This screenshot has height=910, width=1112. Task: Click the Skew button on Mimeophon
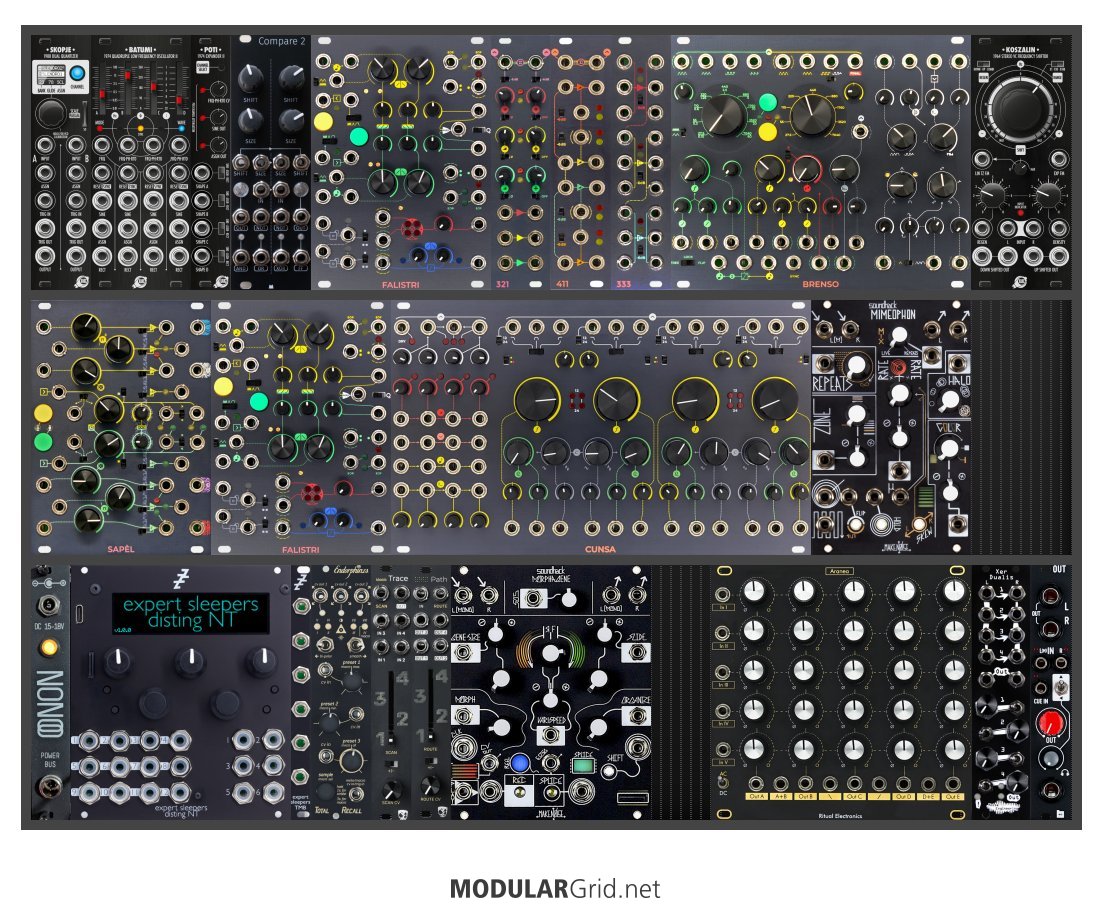coord(920,525)
